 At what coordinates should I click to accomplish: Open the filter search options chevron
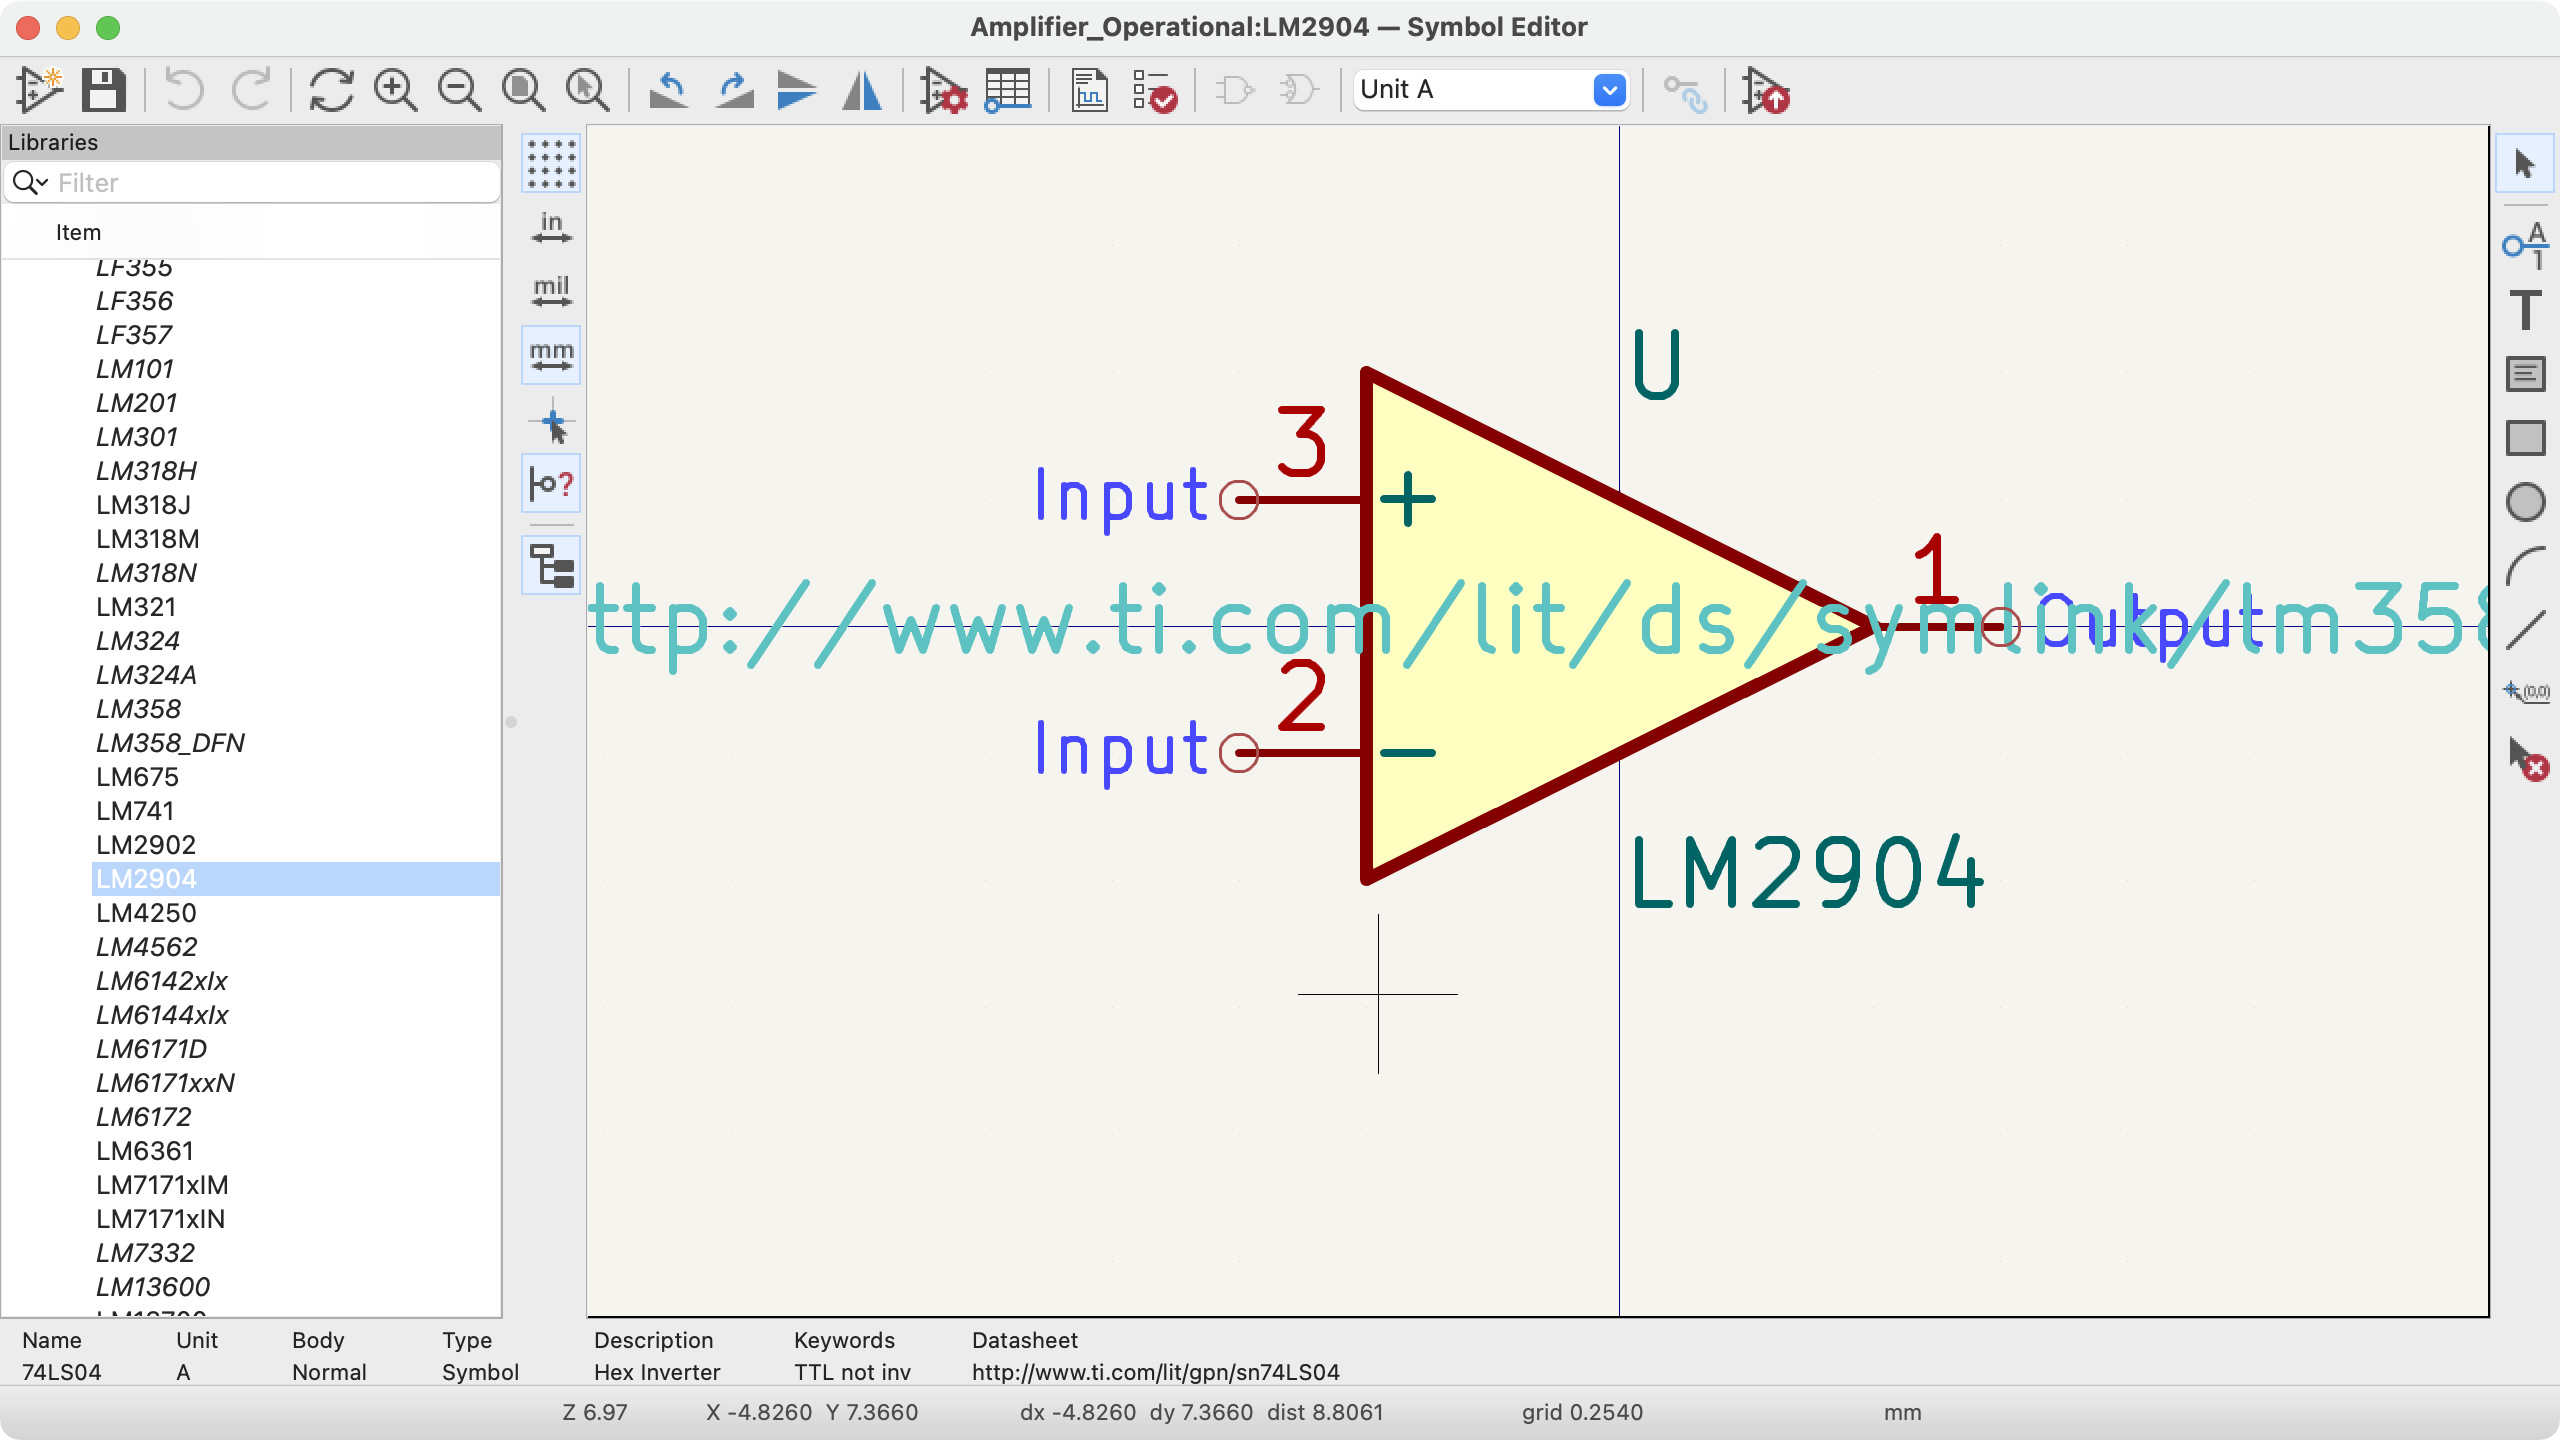40,182
